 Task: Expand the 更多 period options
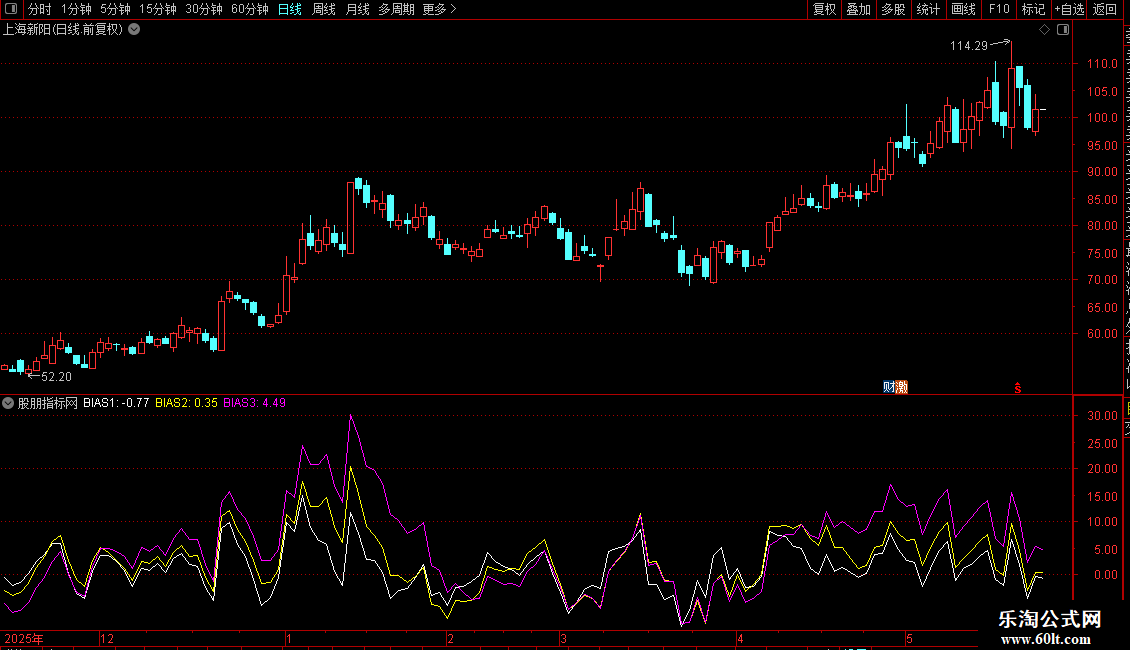tap(440, 9)
